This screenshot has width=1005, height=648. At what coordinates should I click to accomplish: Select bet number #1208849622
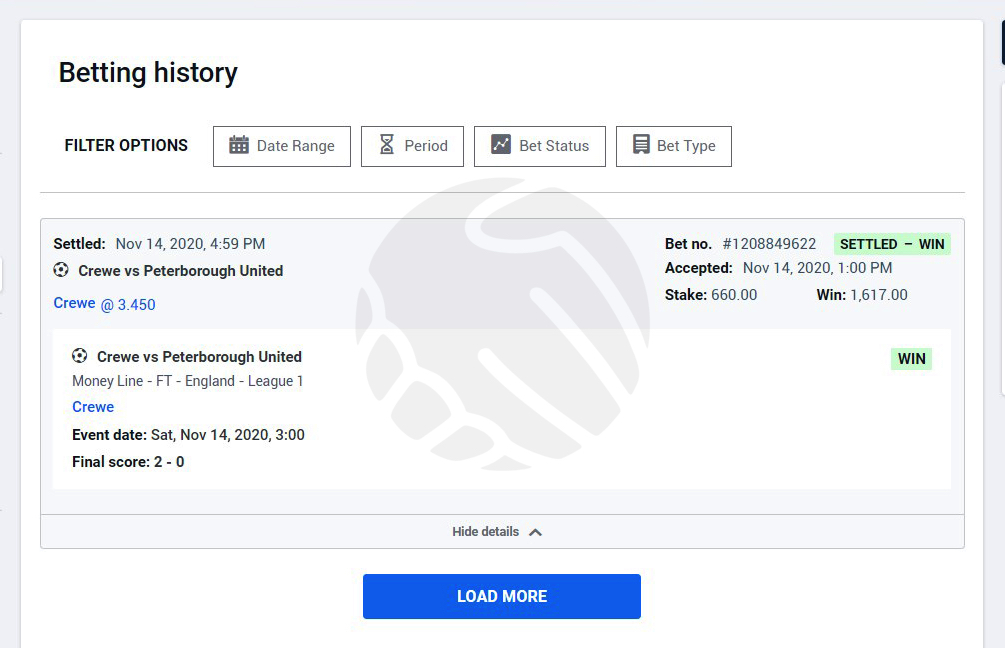769,244
